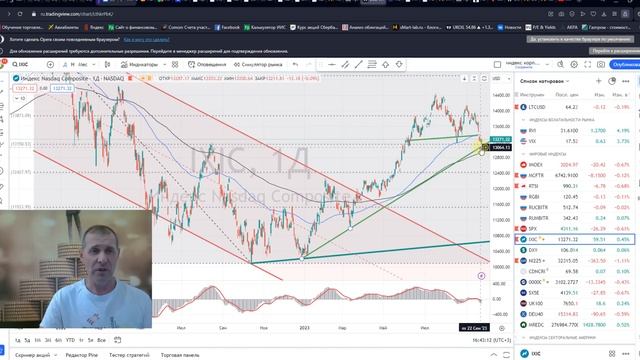Select VIX row in watchlist

pos(575,141)
